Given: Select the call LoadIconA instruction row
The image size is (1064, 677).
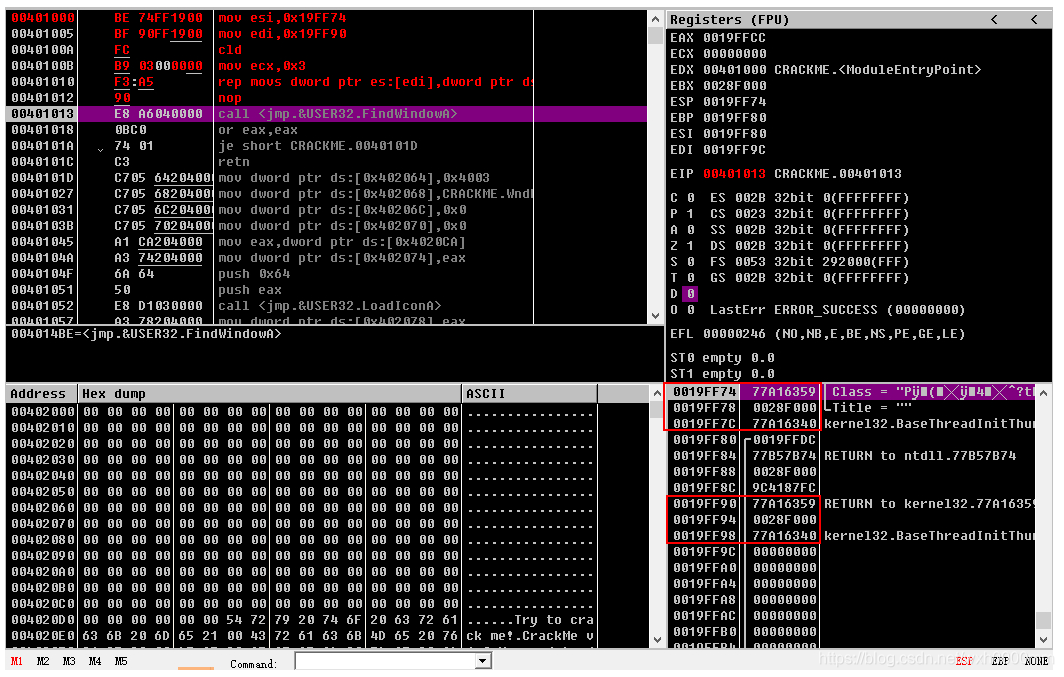Looking at the screenshot, I should tap(326, 306).
